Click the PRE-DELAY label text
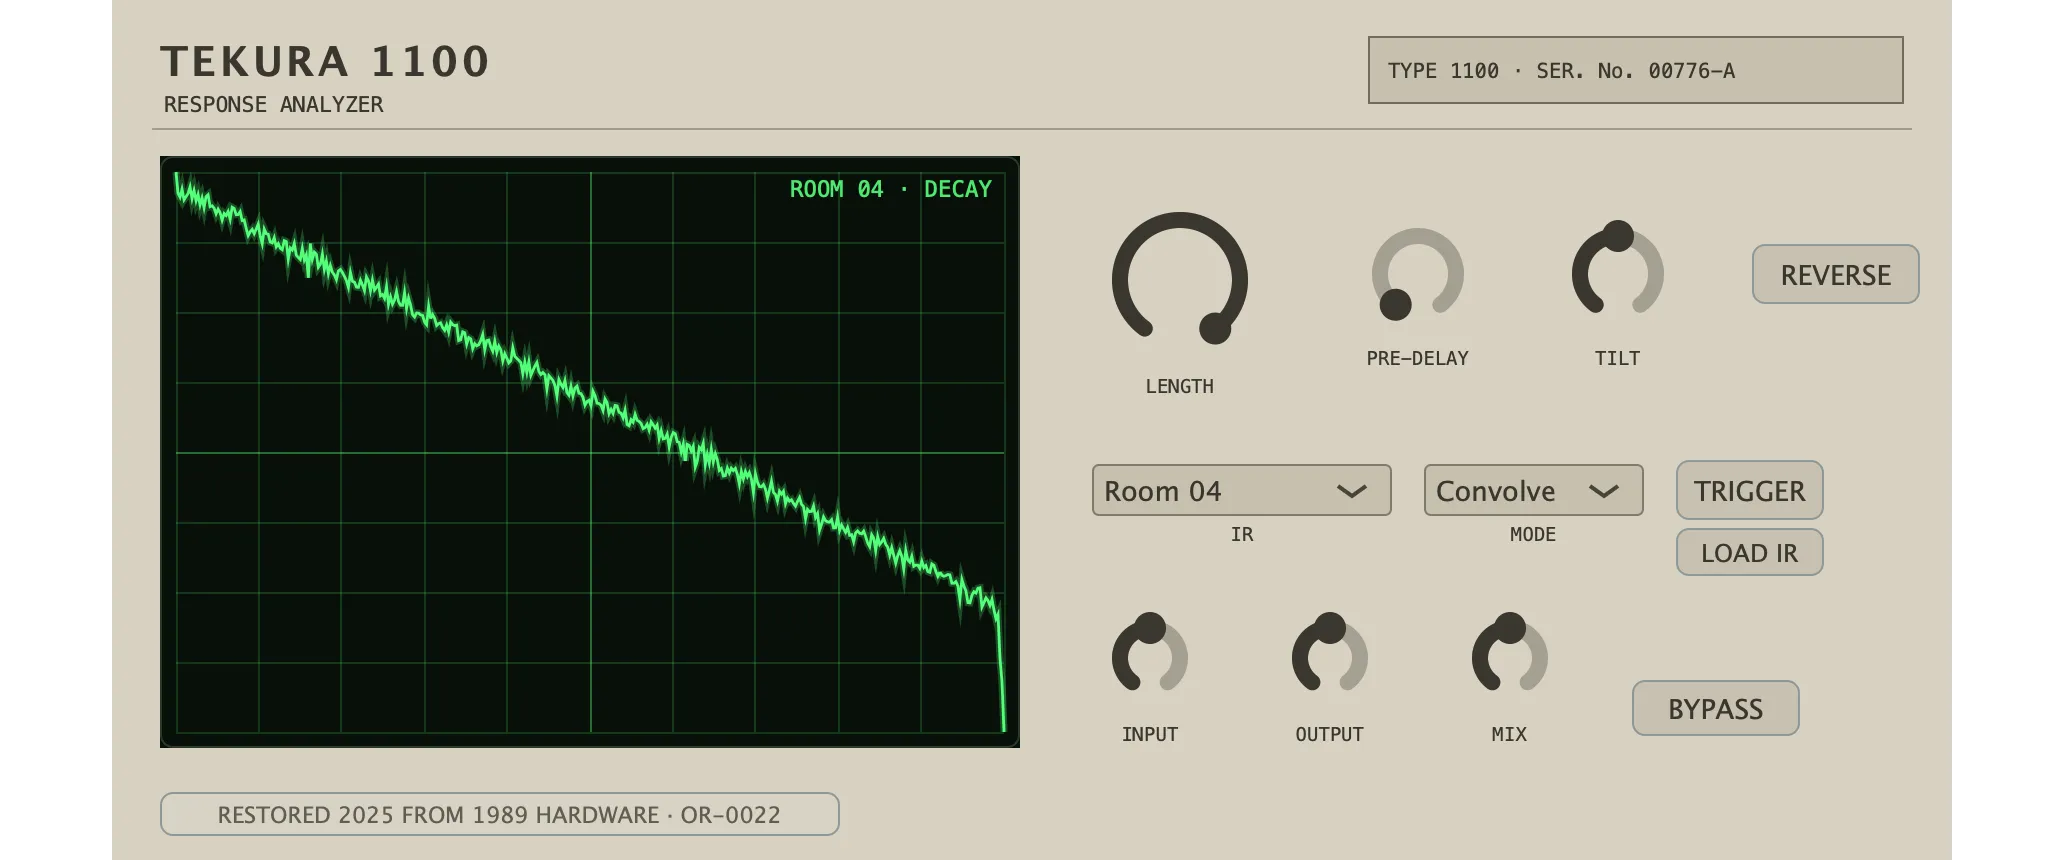The image size is (2064, 860). click(x=1417, y=358)
